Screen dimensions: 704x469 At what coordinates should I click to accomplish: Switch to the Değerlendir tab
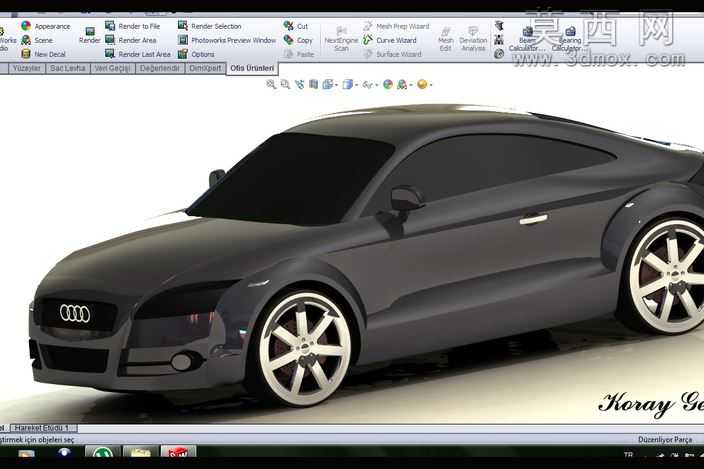point(160,68)
